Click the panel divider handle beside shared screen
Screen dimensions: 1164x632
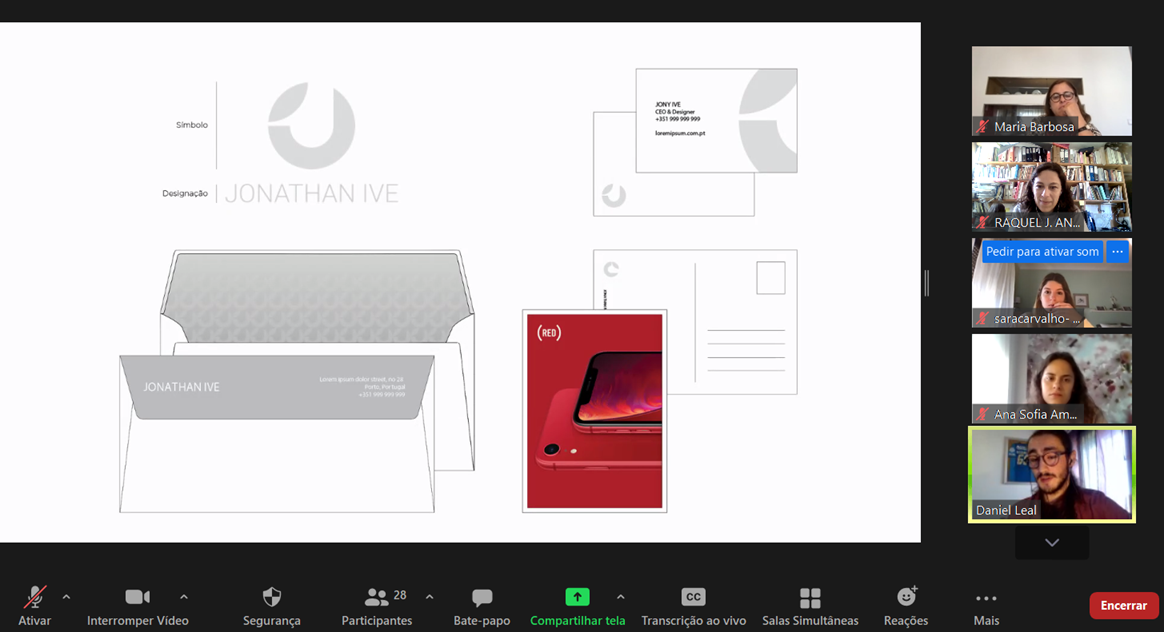(x=926, y=283)
